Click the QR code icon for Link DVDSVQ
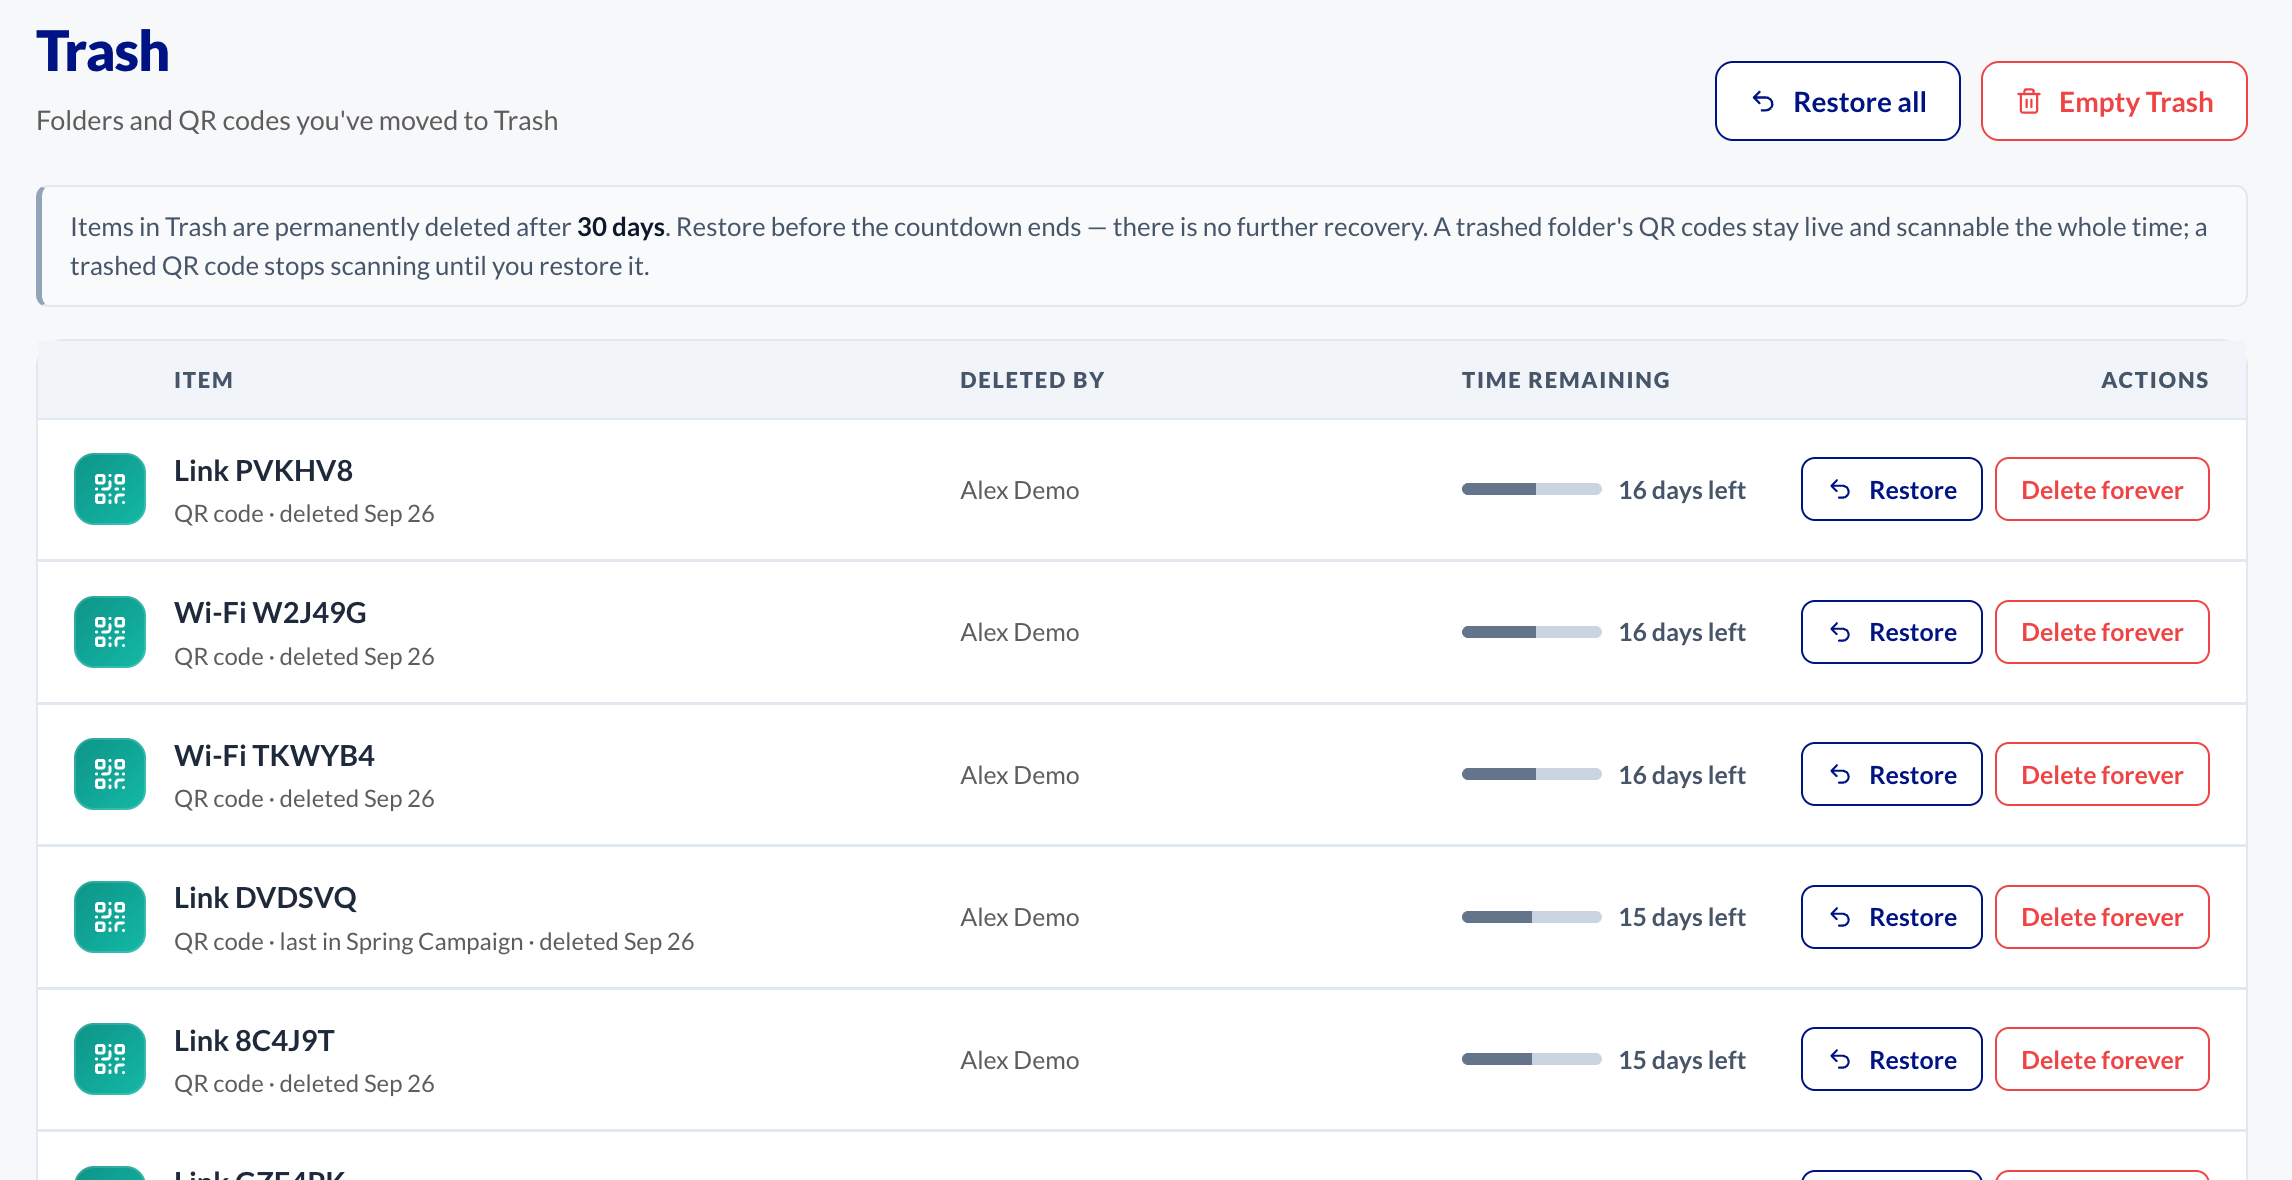The height and width of the screenshot is (1180, 2292). (x=110, y=917)
